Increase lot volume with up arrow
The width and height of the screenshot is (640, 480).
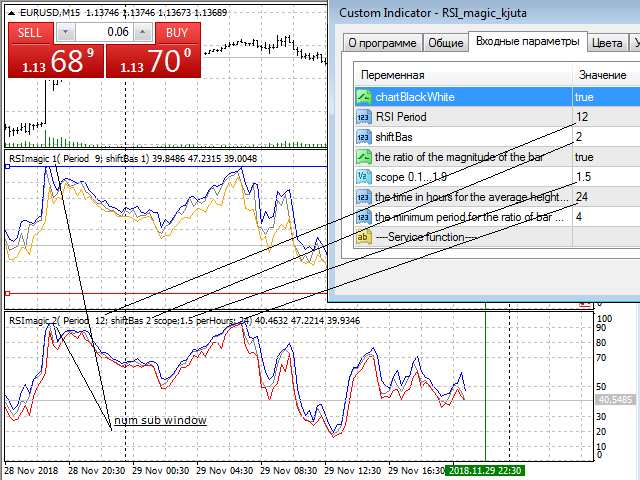pyautogui.click(x=144, y=33)
